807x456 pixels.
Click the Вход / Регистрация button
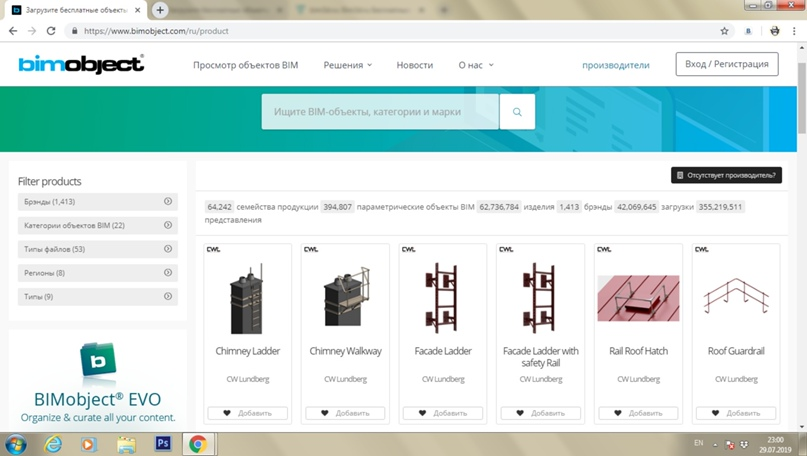pyautogui.click(x=727, y=64)
